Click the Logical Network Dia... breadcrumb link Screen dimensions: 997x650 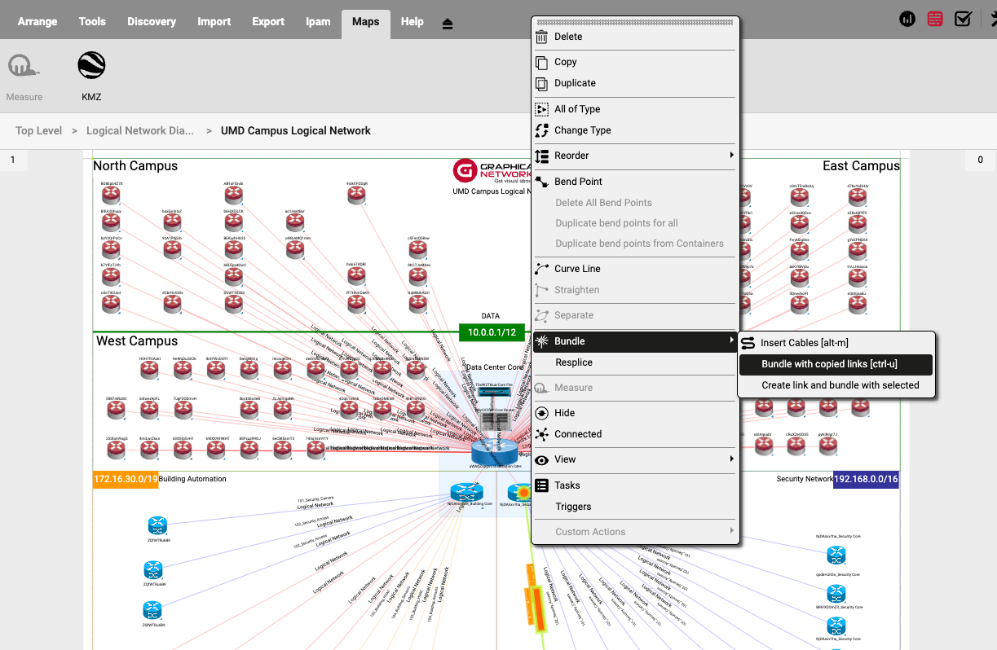tap(140, 131)
